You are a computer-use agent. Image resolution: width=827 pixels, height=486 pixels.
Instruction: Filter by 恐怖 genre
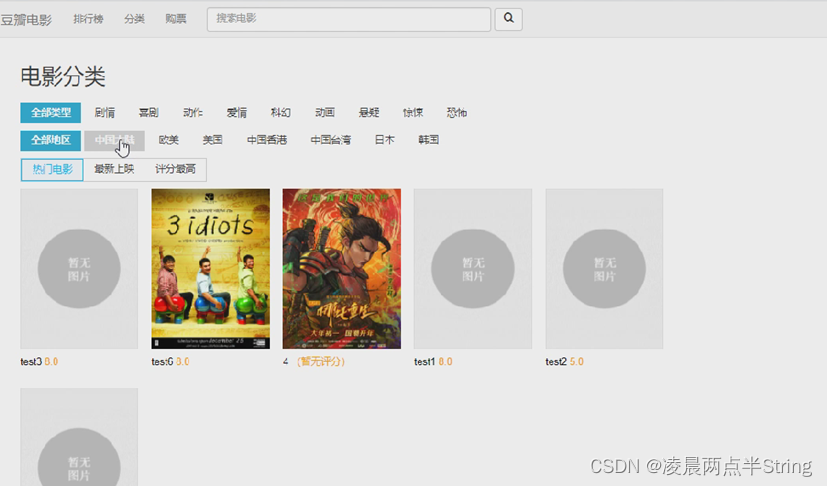coord(457,112)
